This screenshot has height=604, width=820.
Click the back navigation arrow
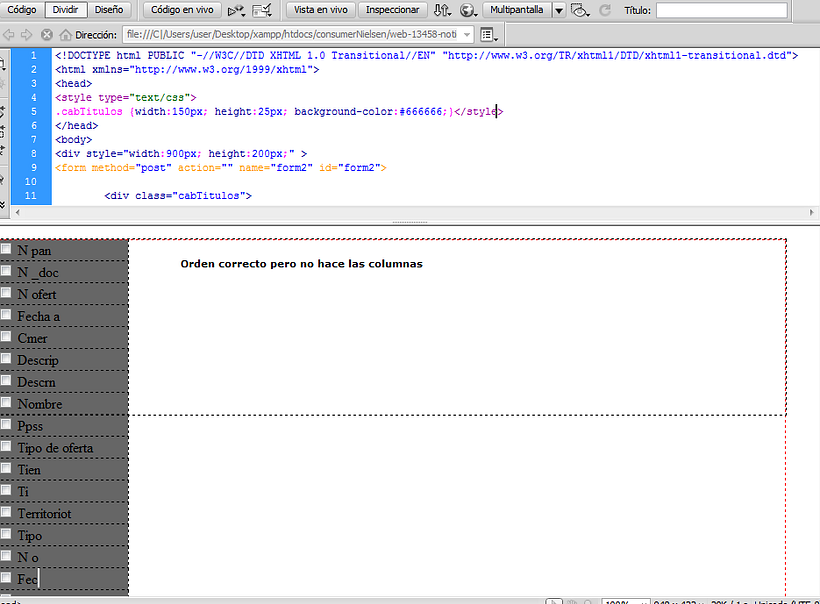point(9,35)
